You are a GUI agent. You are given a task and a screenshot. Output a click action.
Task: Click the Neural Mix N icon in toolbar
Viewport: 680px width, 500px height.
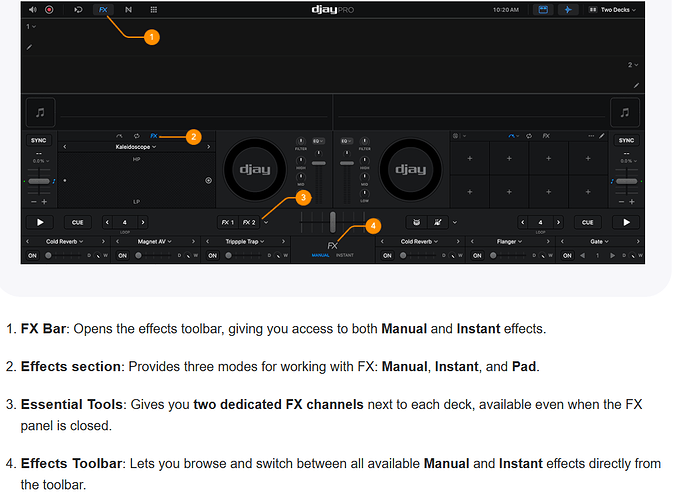(128, 10)
